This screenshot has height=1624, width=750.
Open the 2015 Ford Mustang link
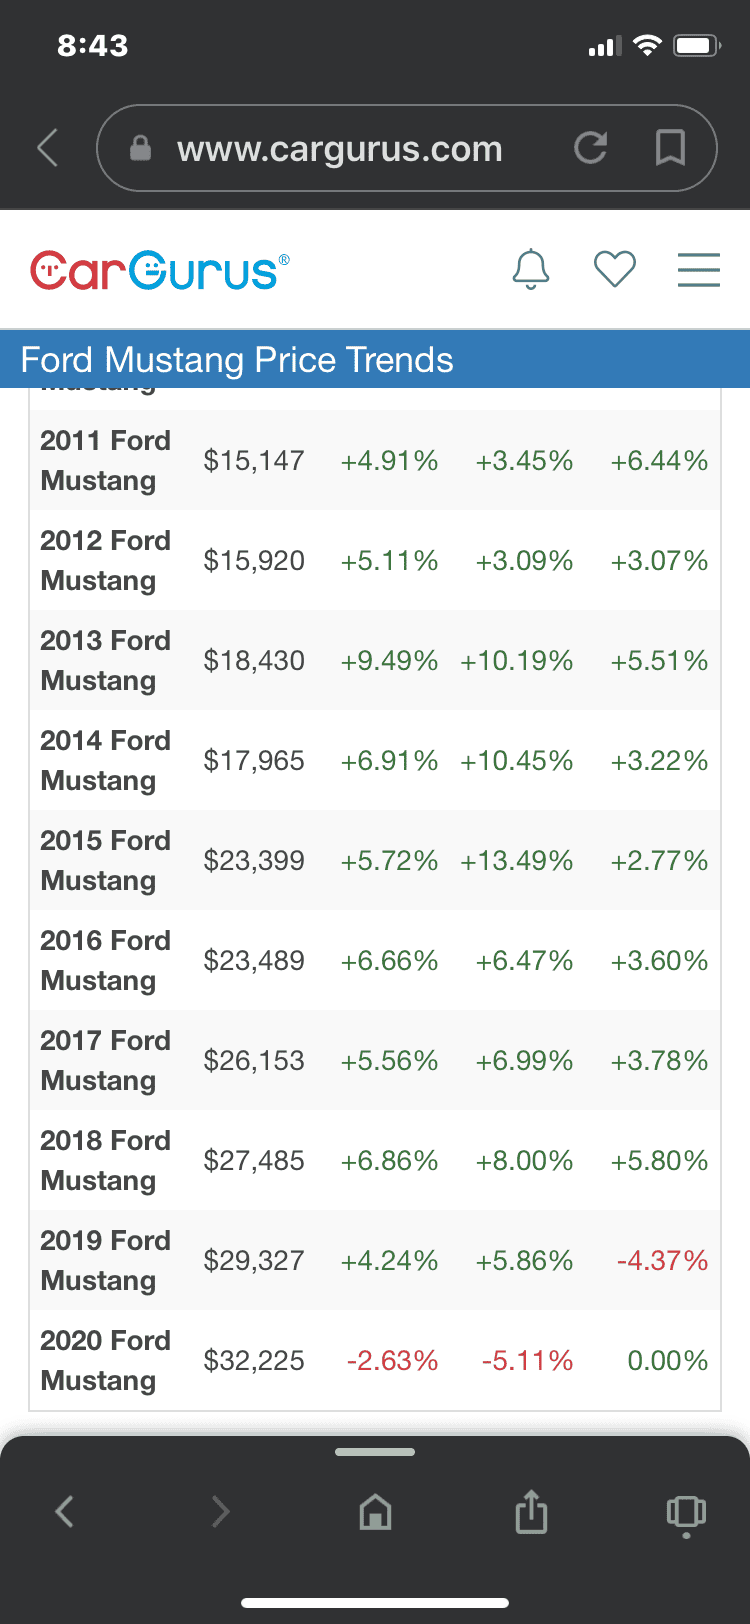coord(105,860)
